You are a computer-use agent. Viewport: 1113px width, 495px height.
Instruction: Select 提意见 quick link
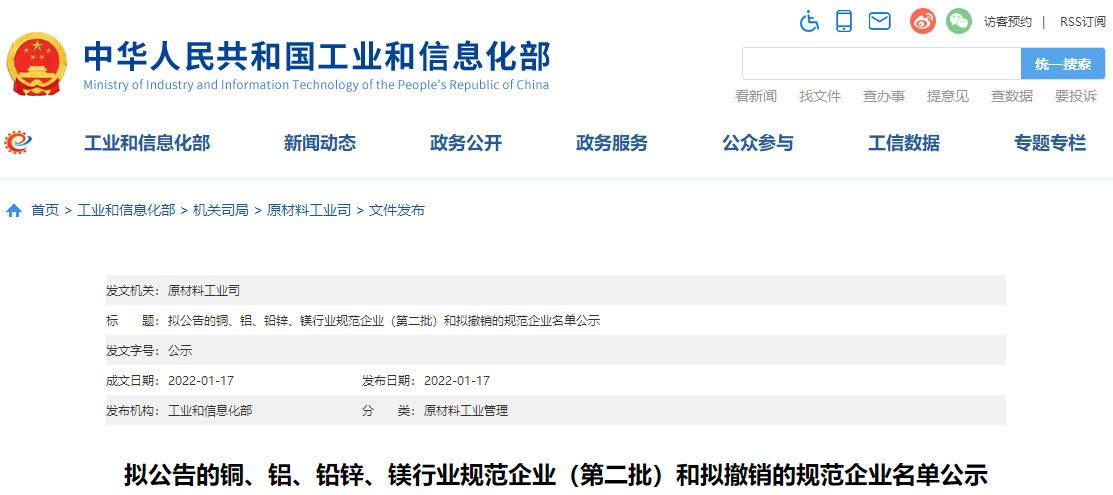pyautogui.click(x=948, y=97)
